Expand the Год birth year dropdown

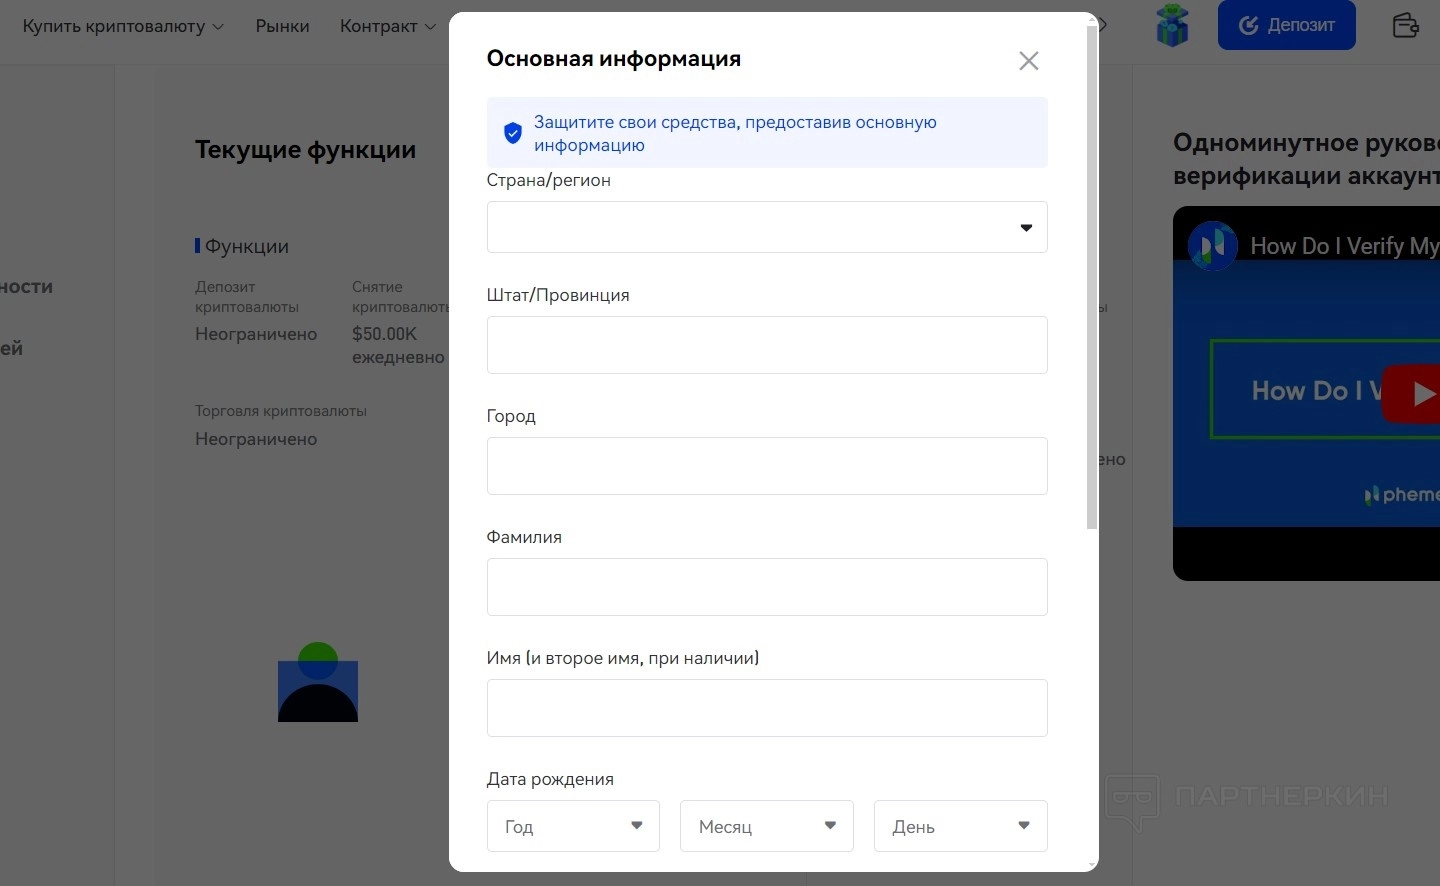point(572,826)
